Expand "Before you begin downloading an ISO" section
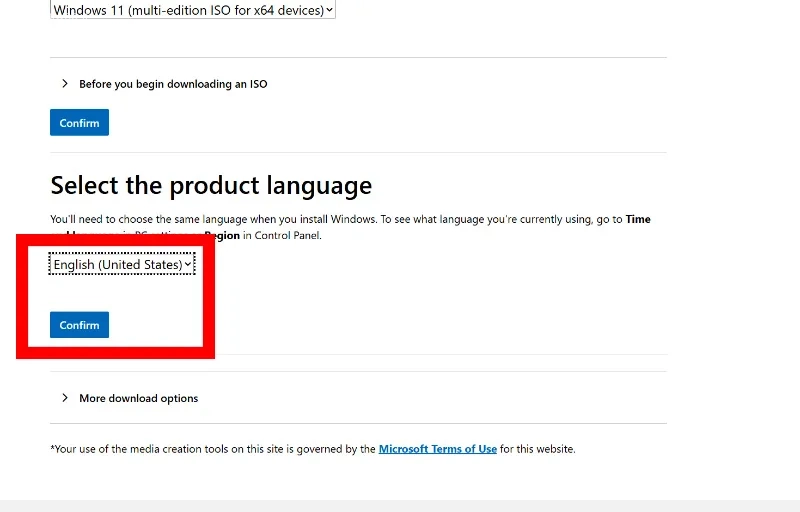 (x=173, y=84)
